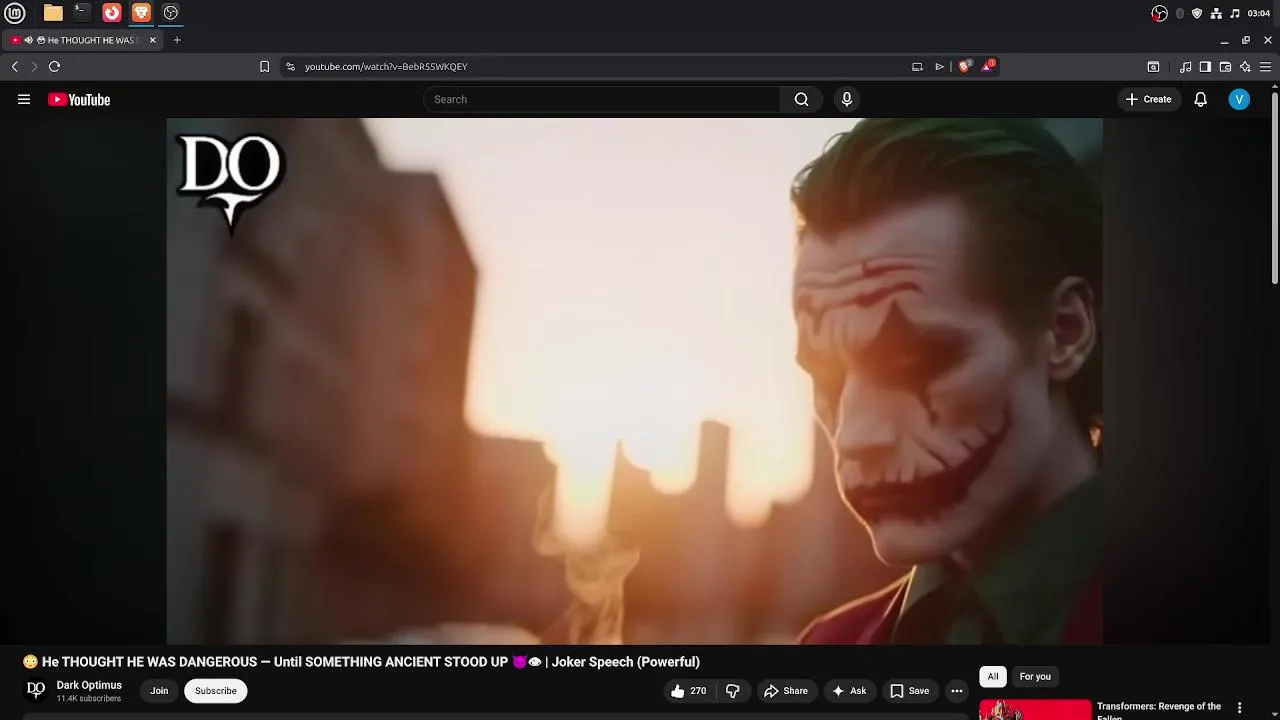Open a new browser tab
Screen dimensions: 1280x720
pyautogui.click(x=177, y=40)
